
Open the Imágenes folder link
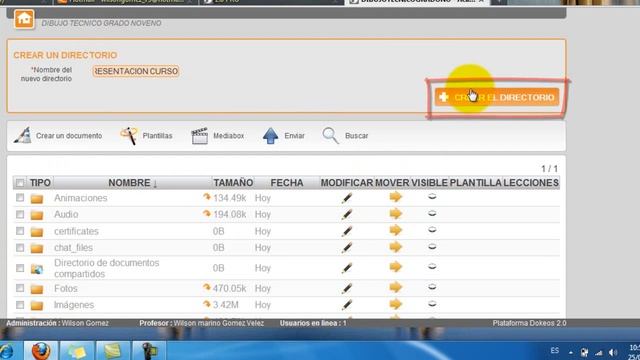pyautogui.click(x=74, y=305)
